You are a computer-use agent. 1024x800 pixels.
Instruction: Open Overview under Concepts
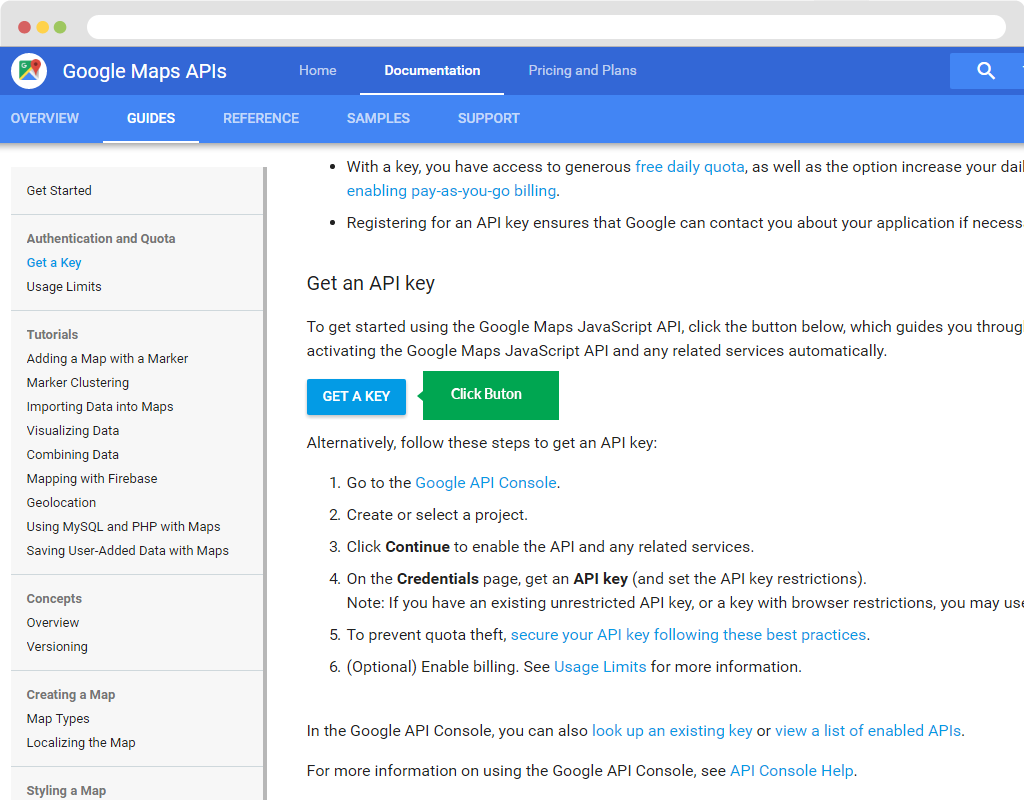(53, 622)
